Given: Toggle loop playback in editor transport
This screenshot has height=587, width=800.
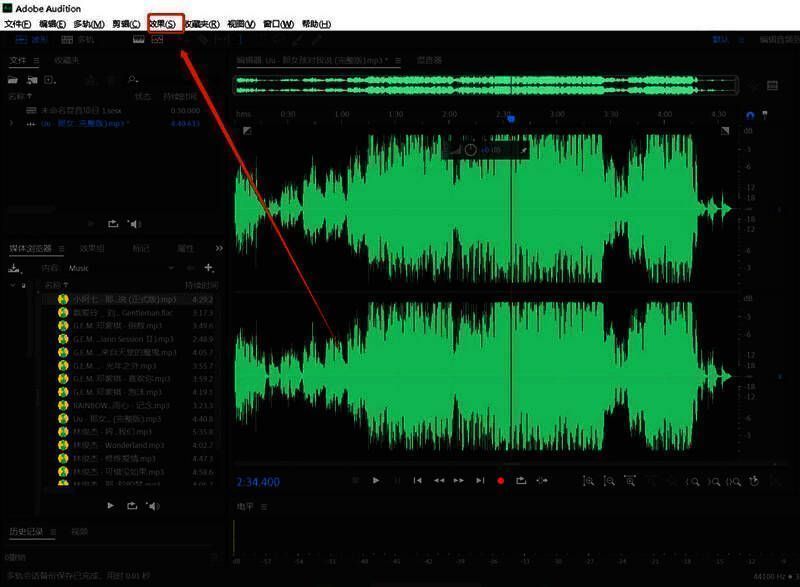Looking at the screenshot, I should click(x=521, y=481).
